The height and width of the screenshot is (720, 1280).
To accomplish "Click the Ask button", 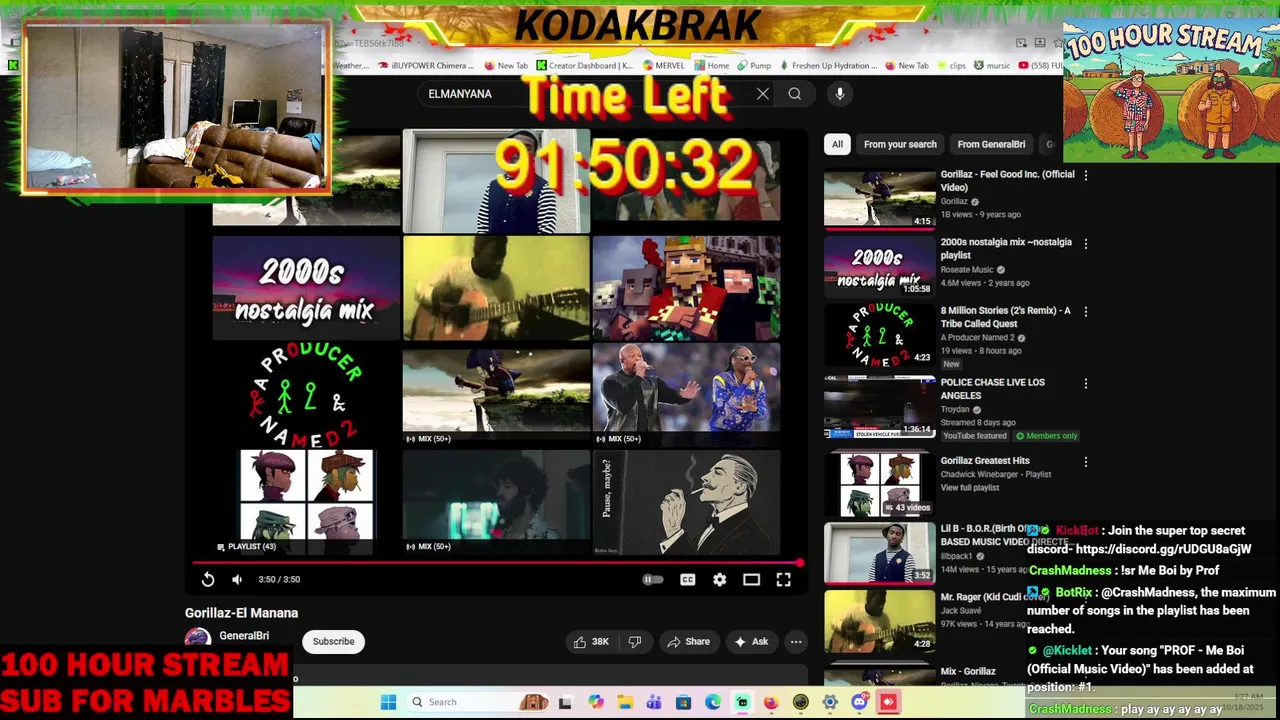I will point(750,642).
